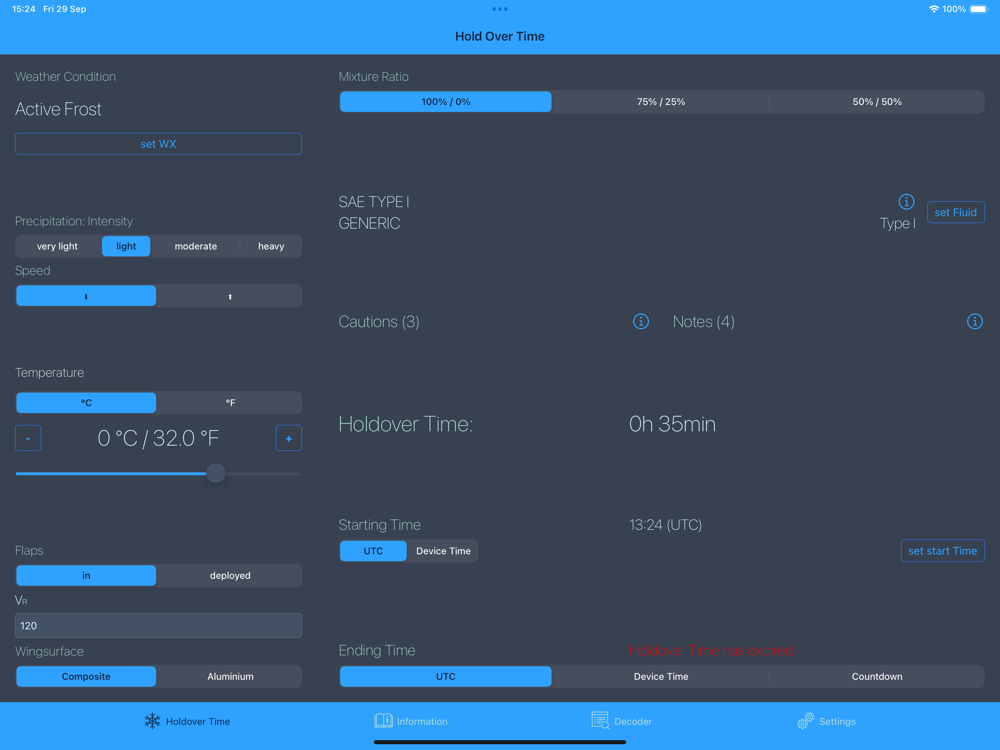1000x750 pixels.
Task: Show Ending Time as Countdown
Action: 877,677
